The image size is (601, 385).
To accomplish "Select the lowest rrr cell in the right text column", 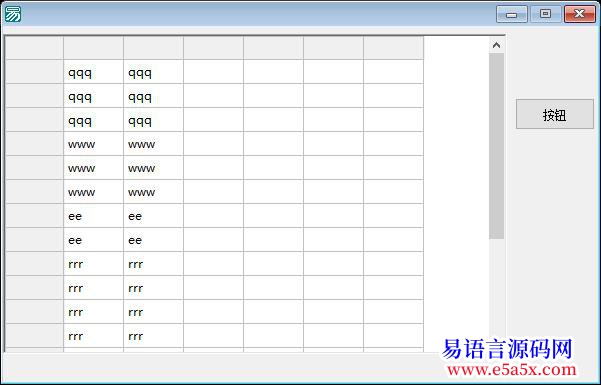I will [153, 336].
